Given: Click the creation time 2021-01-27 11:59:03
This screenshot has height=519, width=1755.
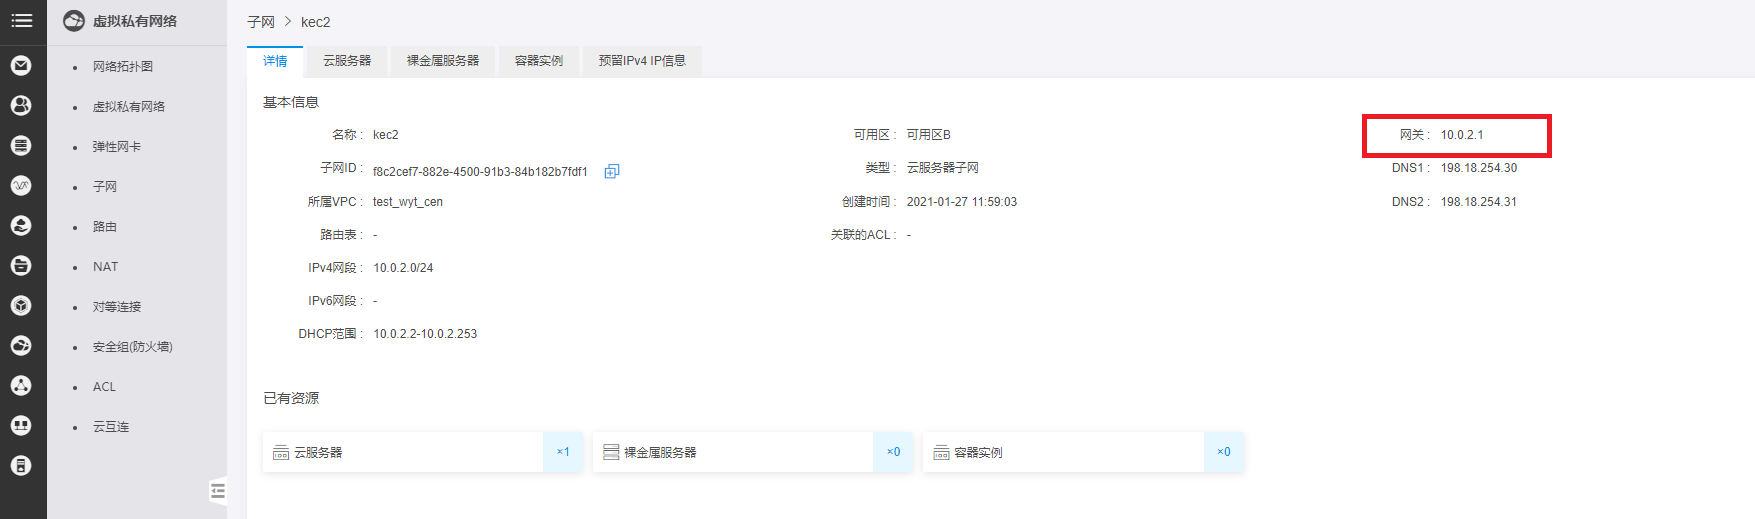Looking at the screenshot, I should [962, 202].
